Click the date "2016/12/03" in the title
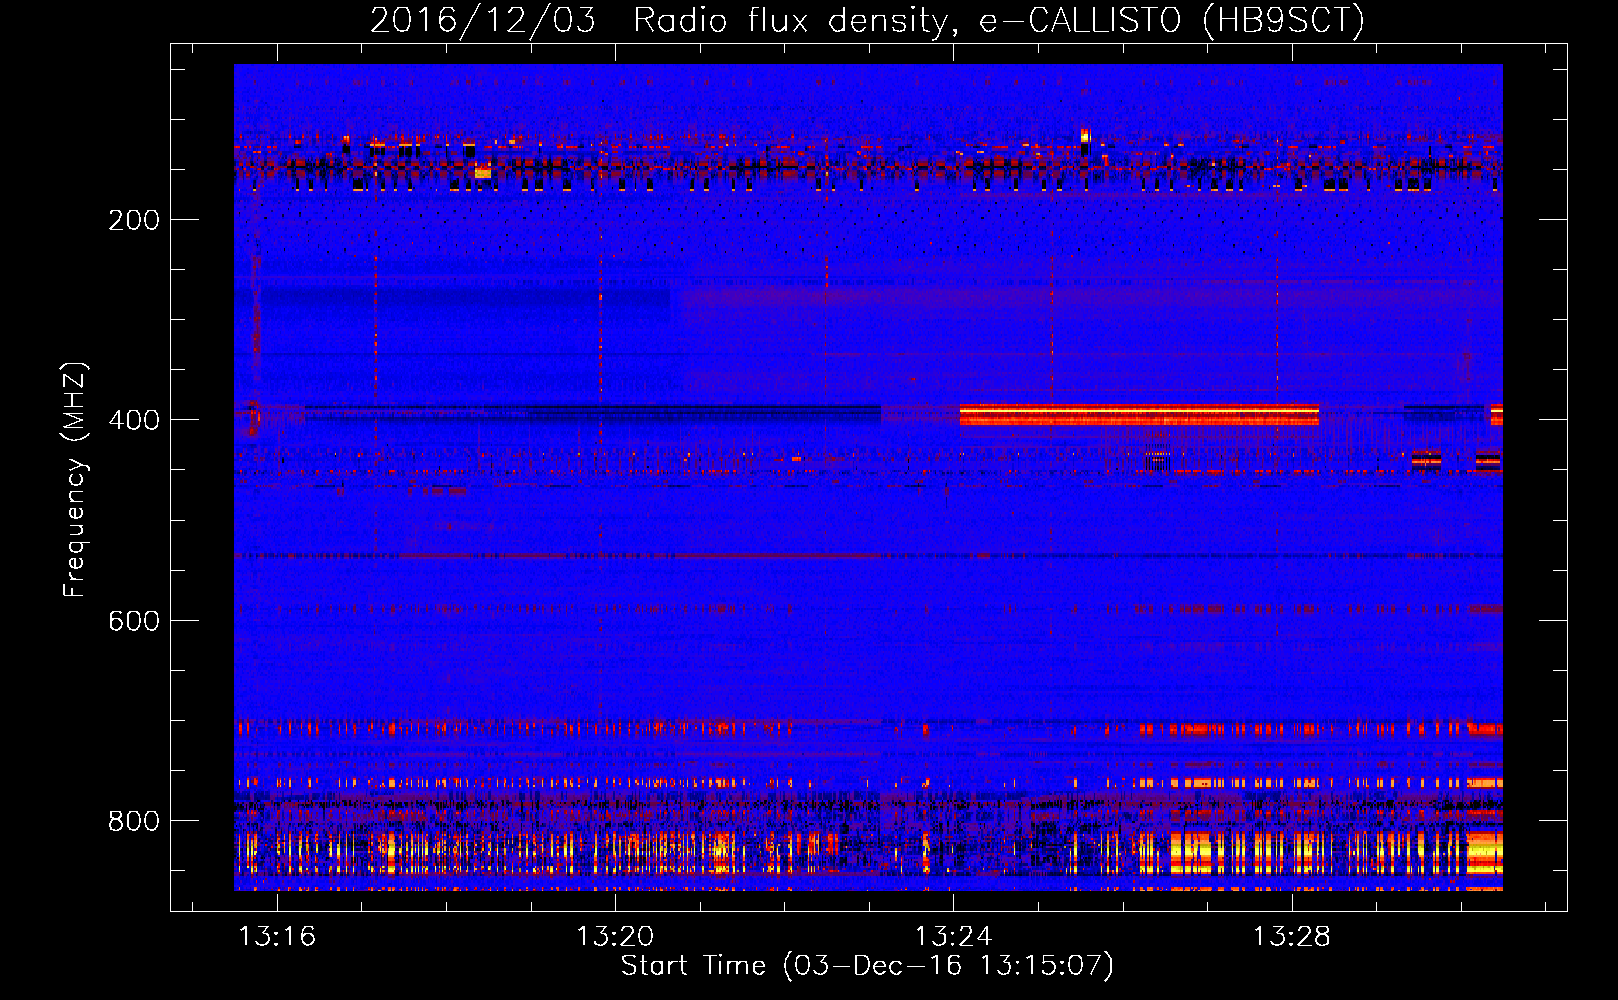The image size is (1618, 1000). (x=483, y=20)
